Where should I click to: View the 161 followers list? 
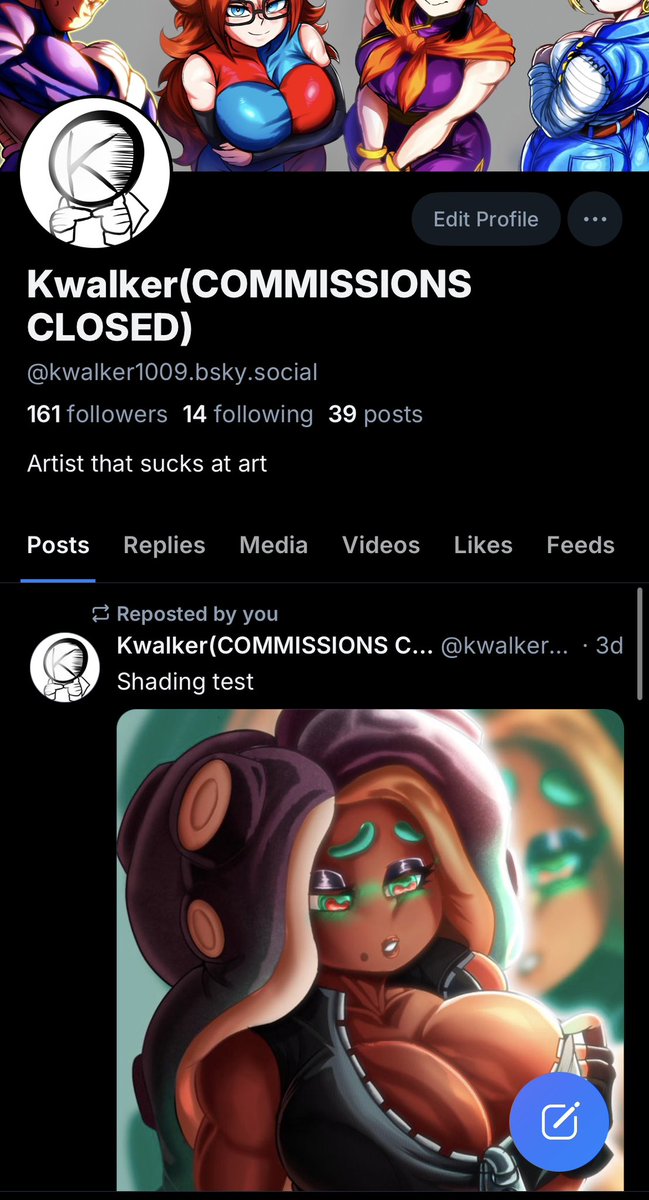click(x=97, y=414)
